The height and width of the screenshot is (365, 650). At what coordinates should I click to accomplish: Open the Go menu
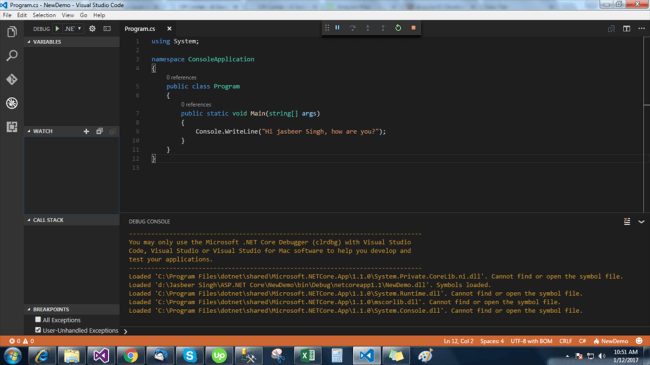(x=83, y=15)
